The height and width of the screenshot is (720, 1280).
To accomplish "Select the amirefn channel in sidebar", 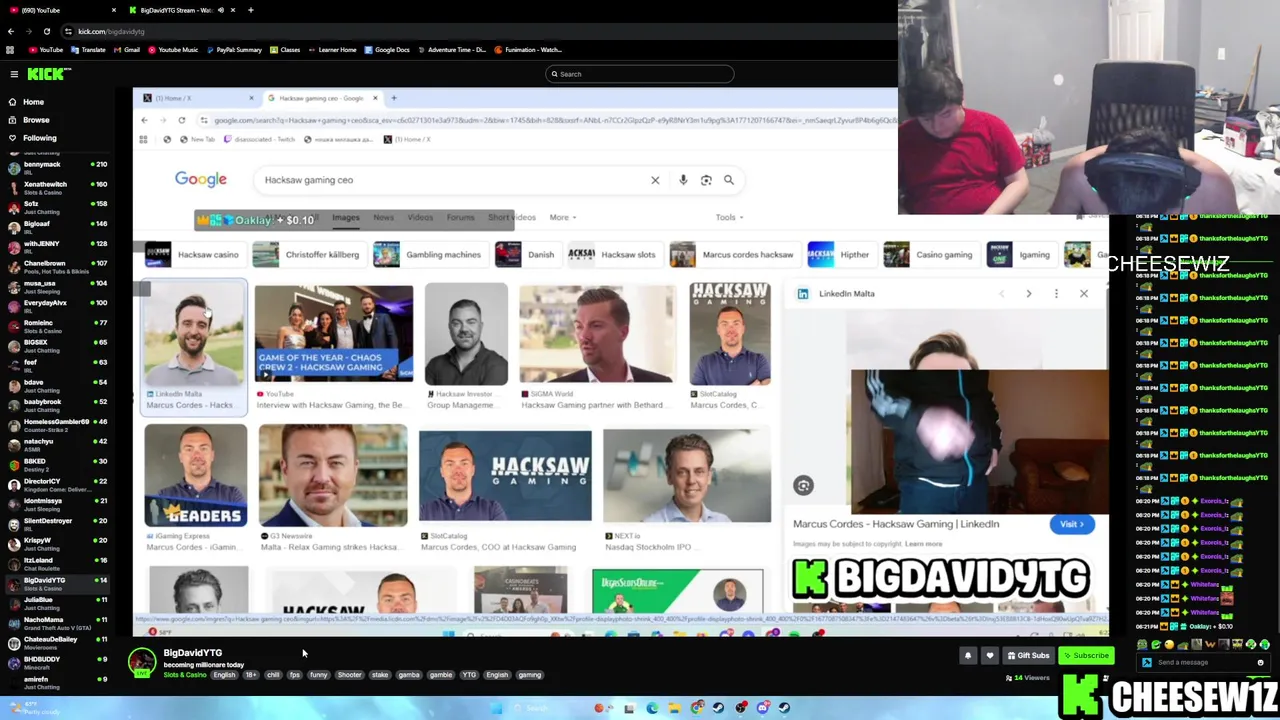I will (55, 682).
